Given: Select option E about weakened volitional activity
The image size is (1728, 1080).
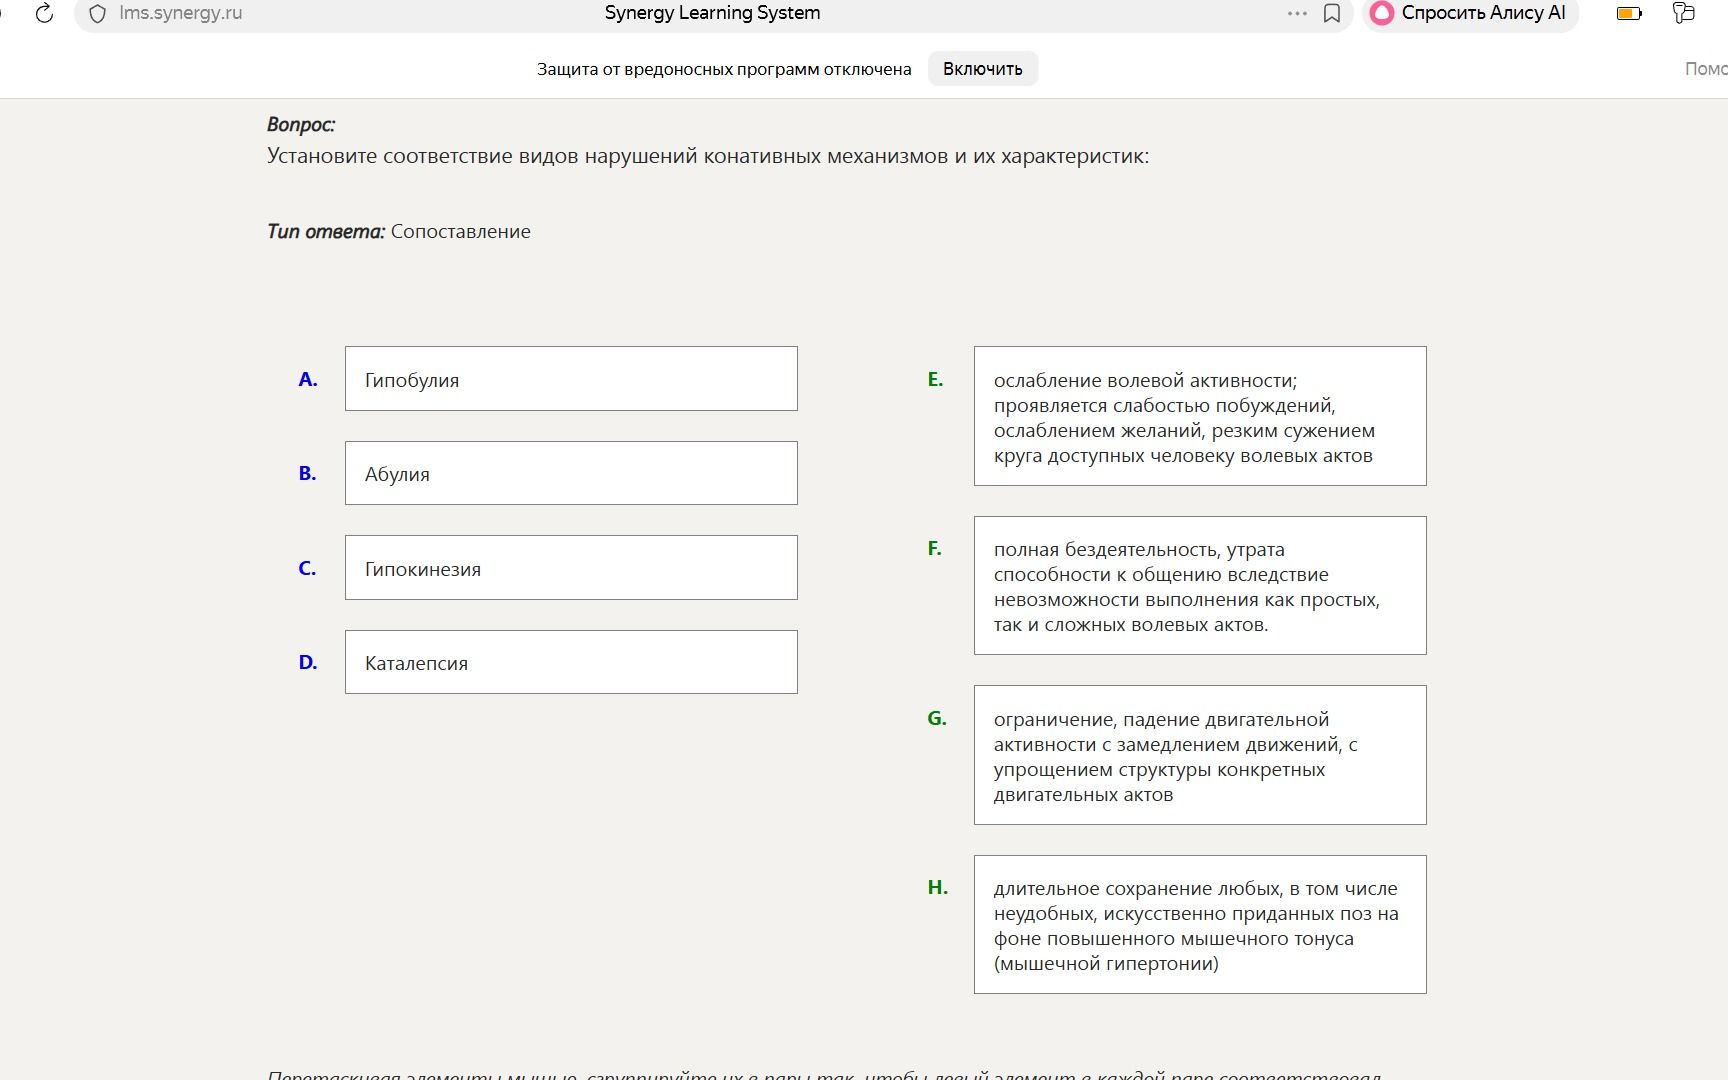Looking at the screenshot, I should [x=1200, y=416].
